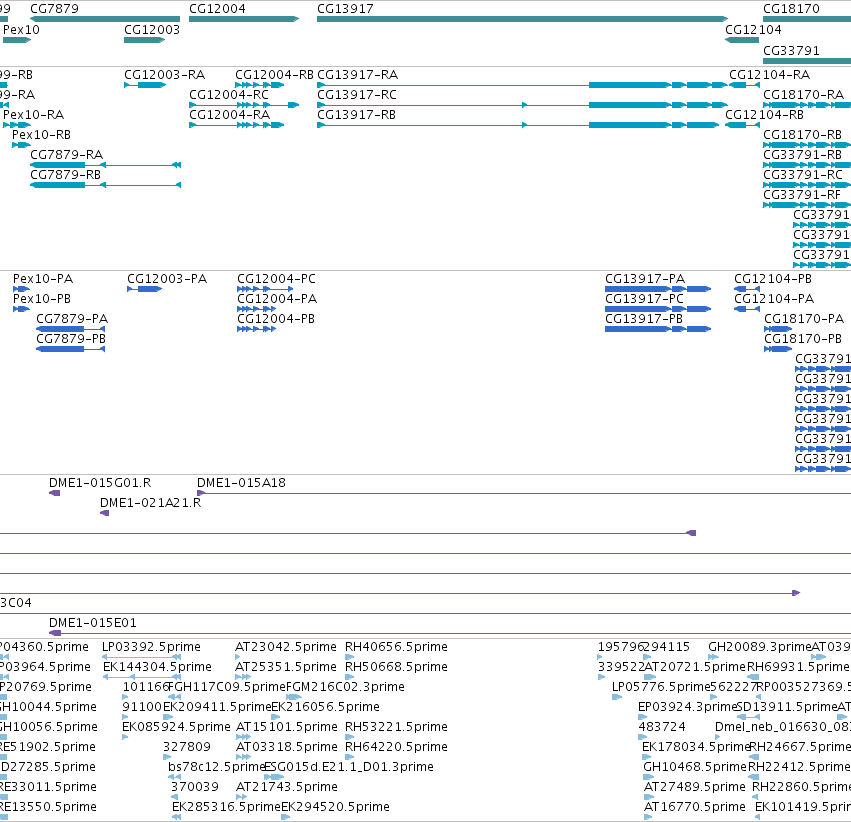The image size is (851, 822).
Task: Open the CG12003 gene entry
Action: click(144, 40)
